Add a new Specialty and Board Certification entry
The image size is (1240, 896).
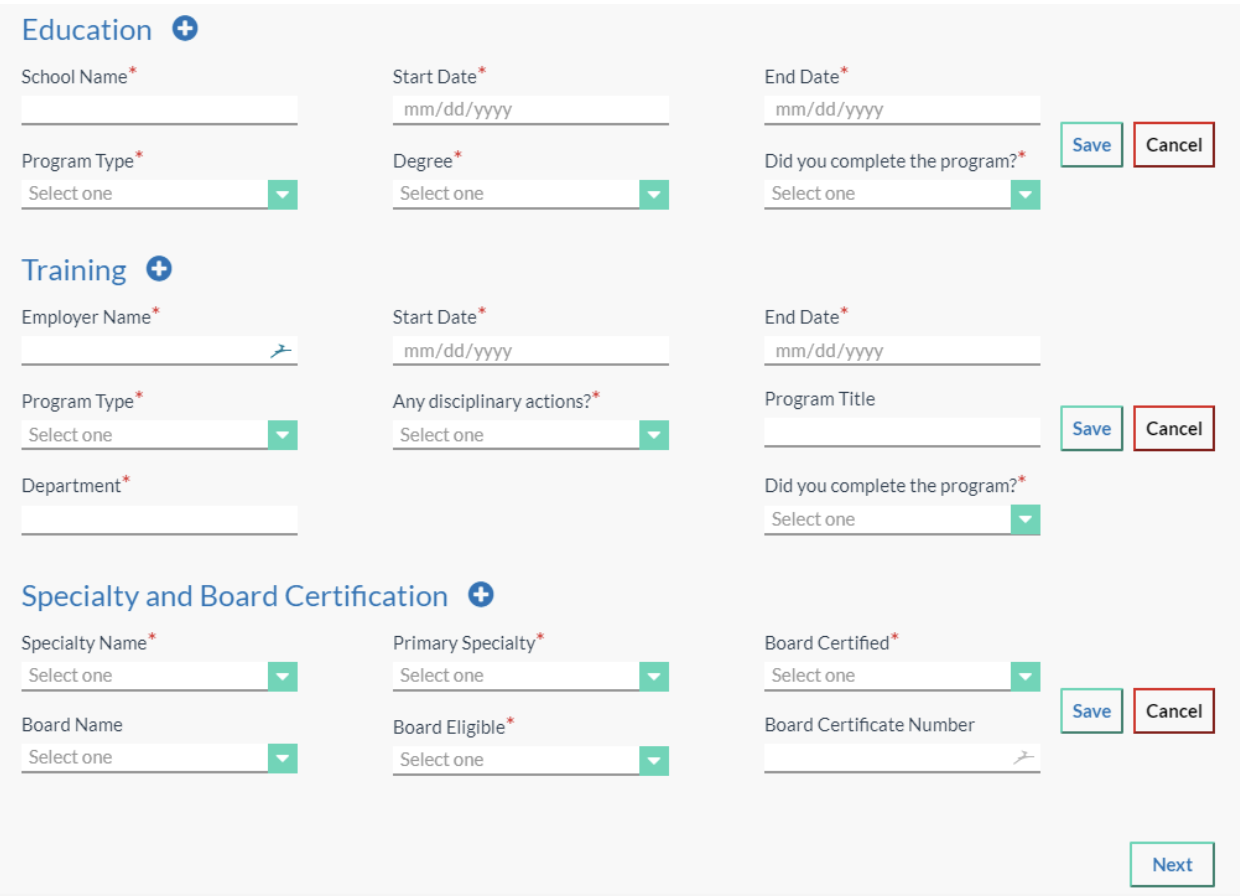(483, 593)
